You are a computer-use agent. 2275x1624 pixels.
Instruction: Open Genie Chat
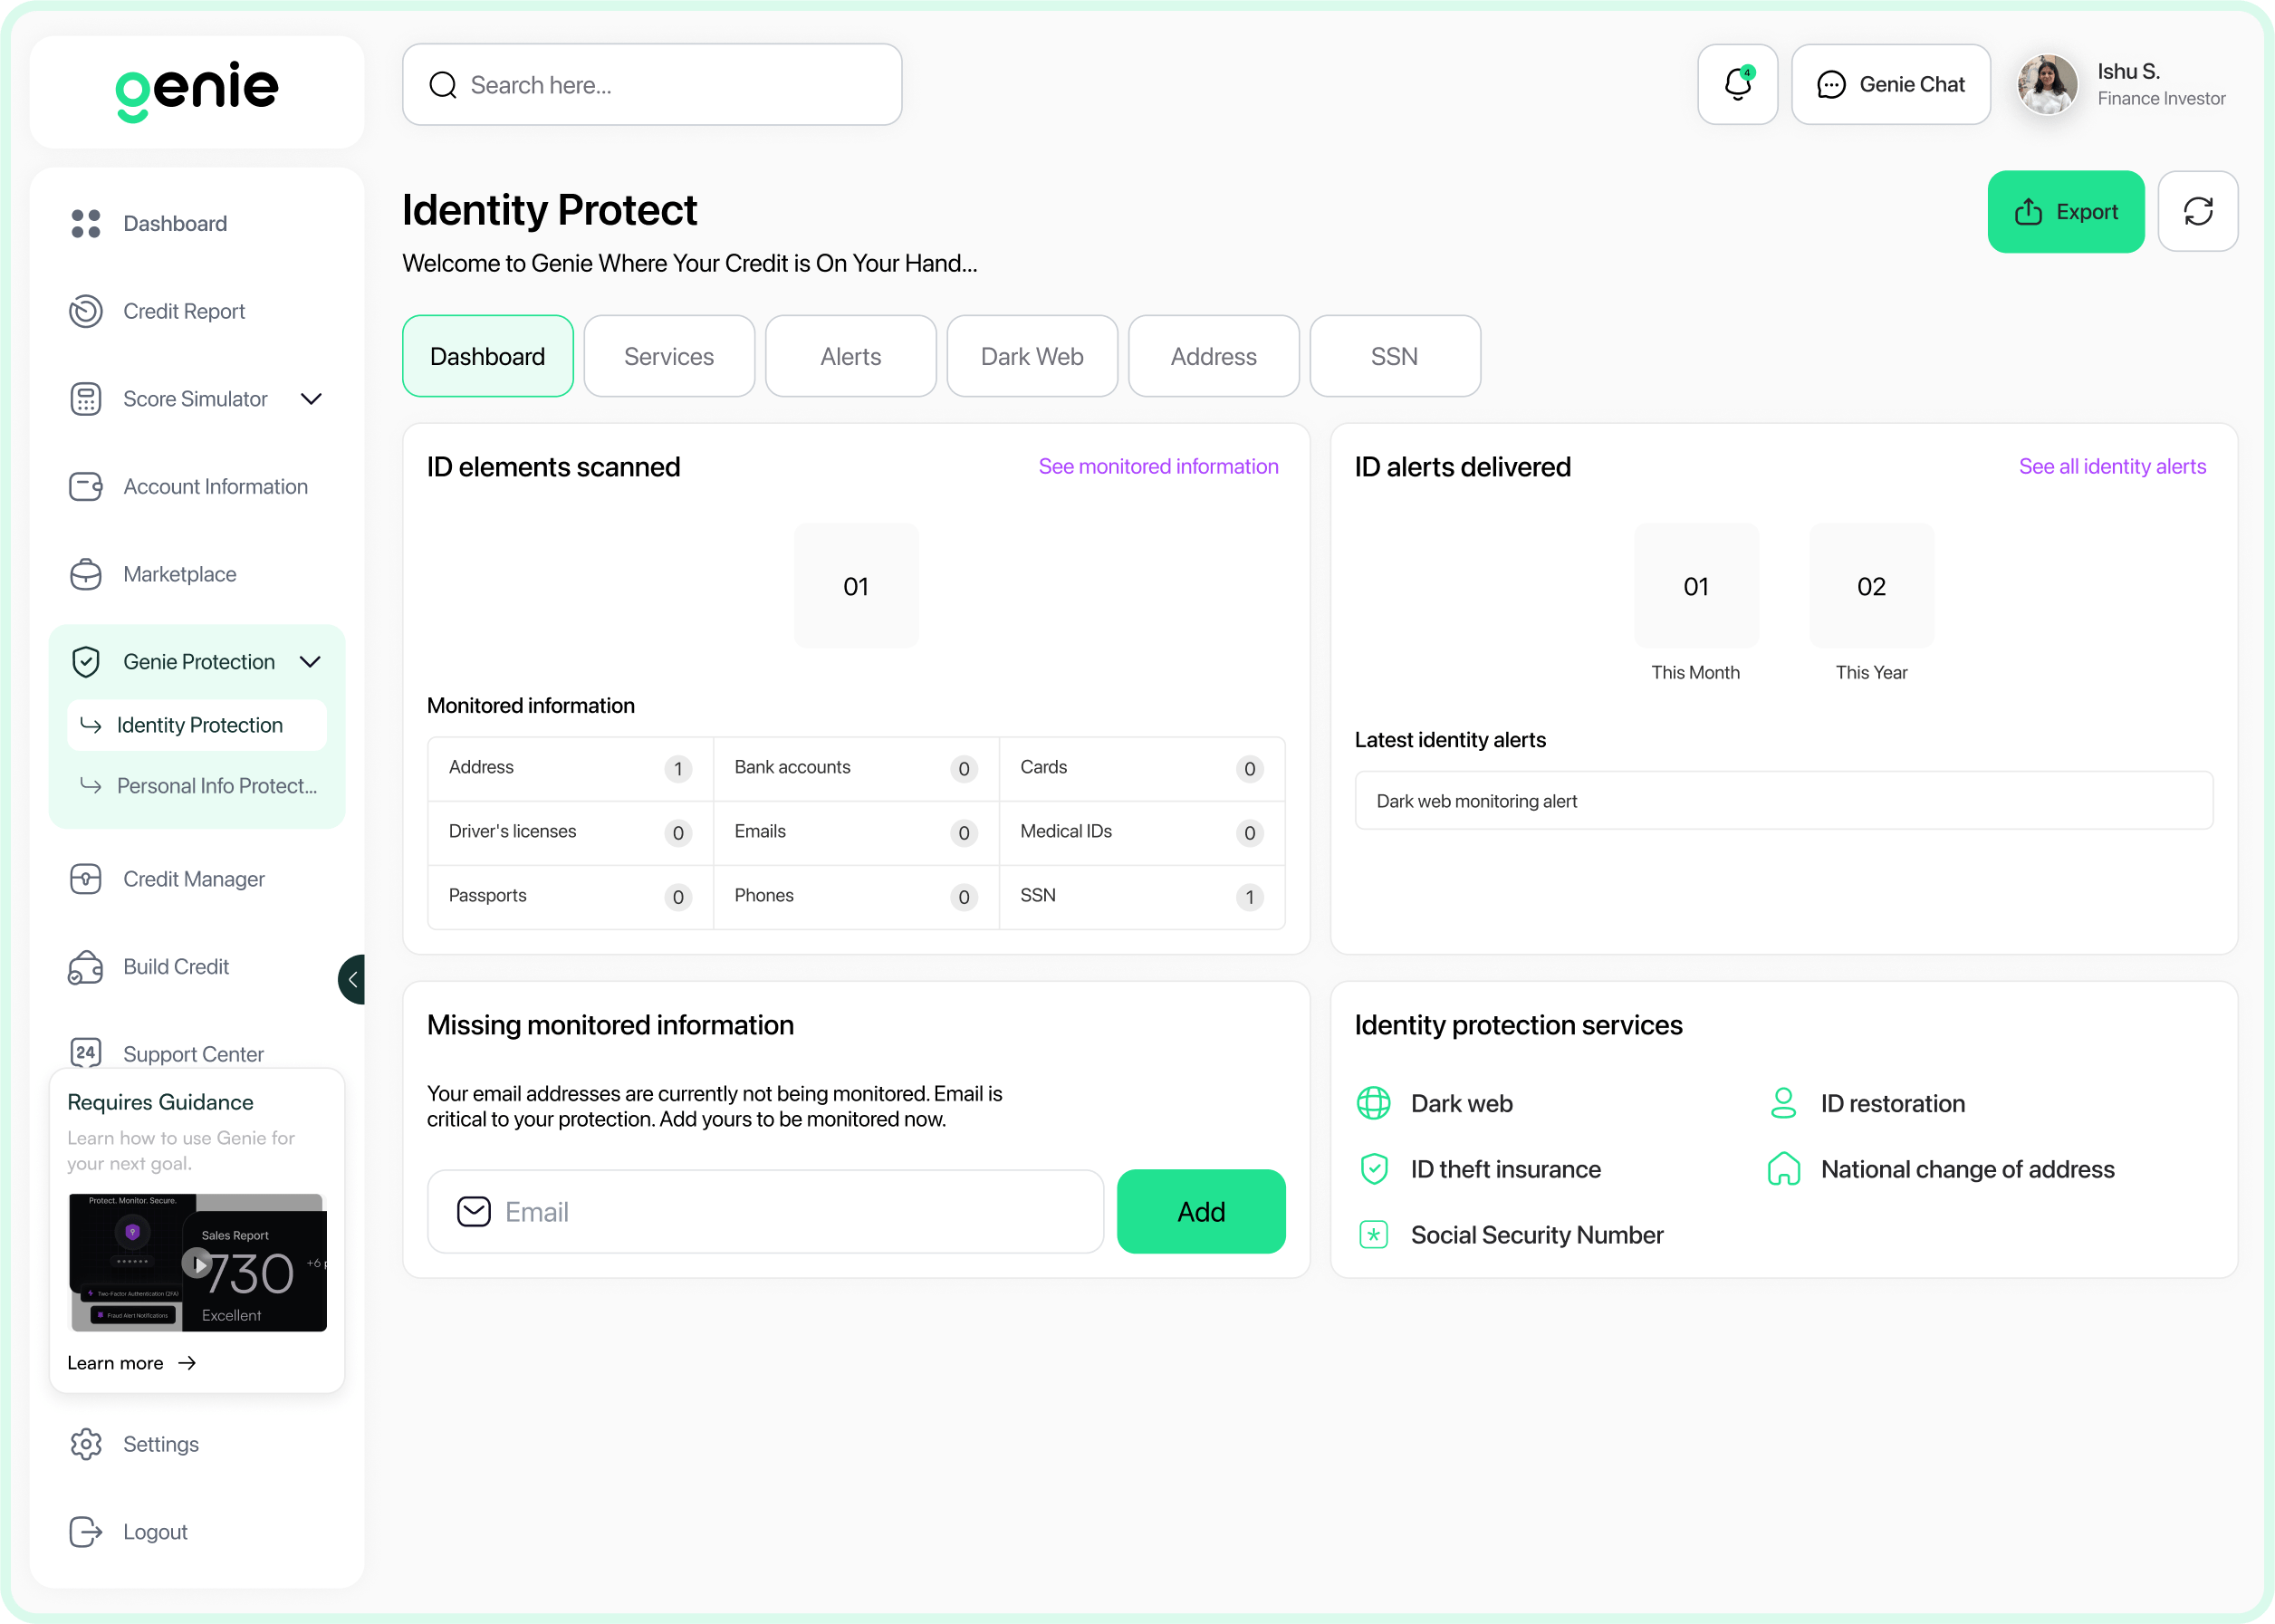pyautogui.click(x=1890, y=85)
